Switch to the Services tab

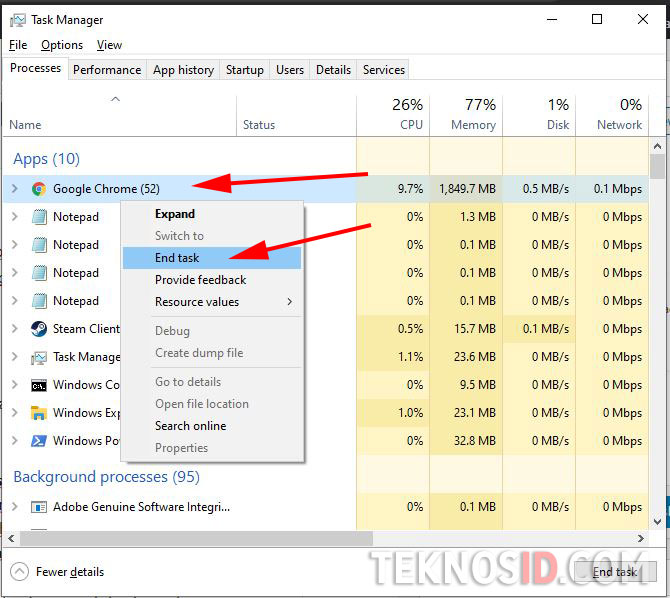[x=384, y=70]
